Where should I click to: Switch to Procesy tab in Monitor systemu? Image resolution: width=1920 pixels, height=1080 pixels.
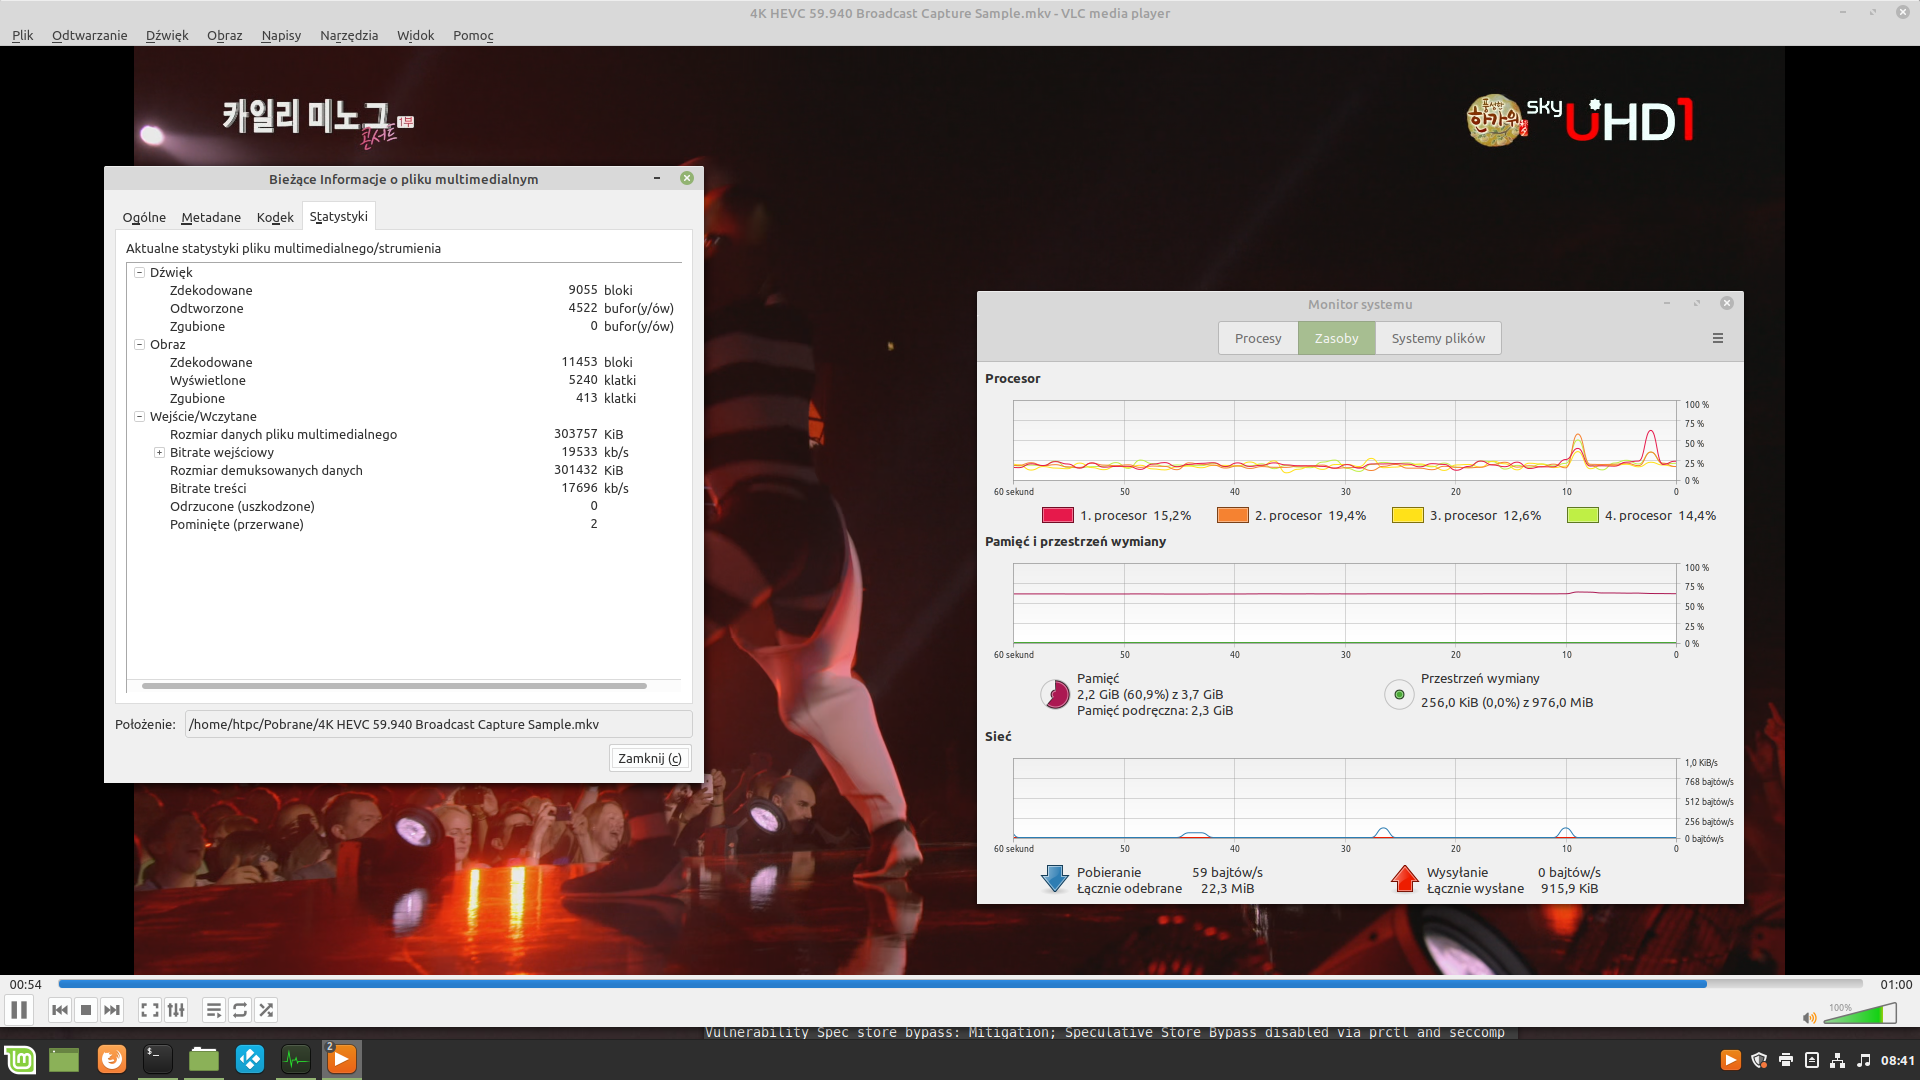point(1258,338)
